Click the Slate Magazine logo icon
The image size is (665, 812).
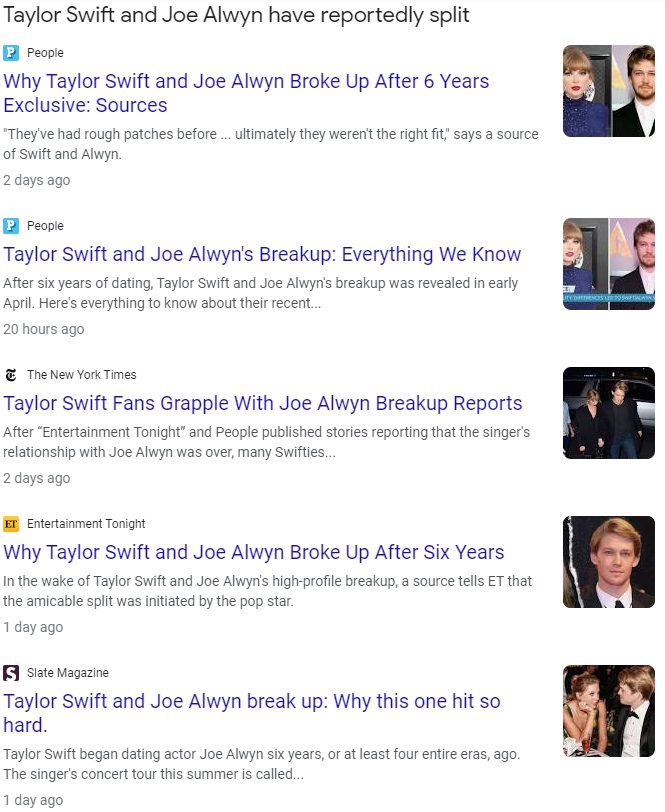(x=11, y=673)
